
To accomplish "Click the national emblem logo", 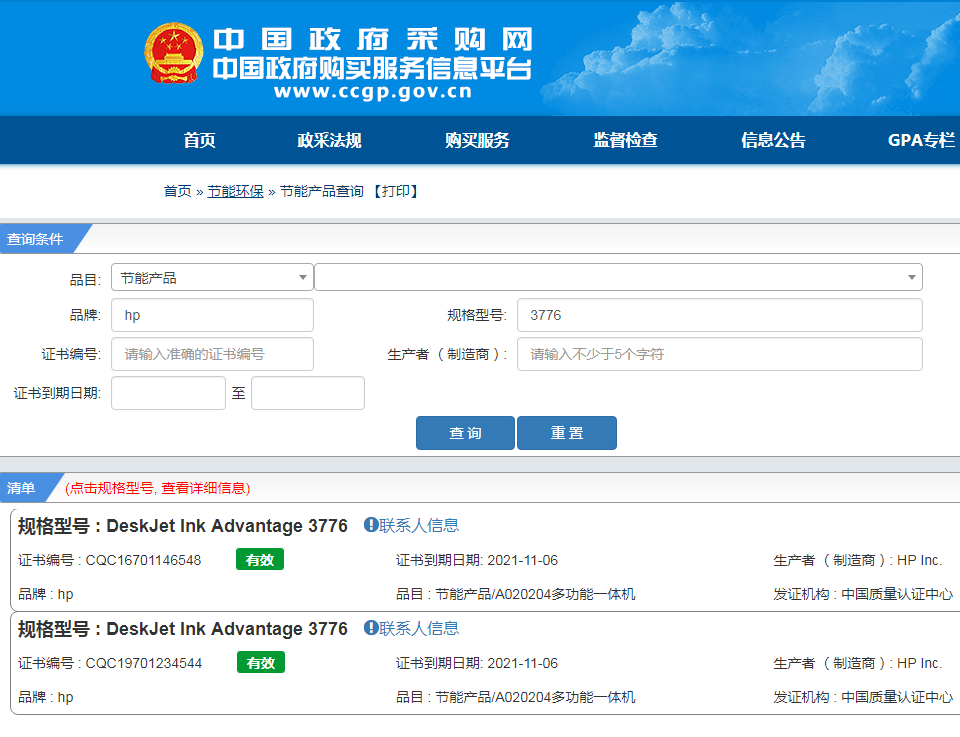I will (173, 54).
